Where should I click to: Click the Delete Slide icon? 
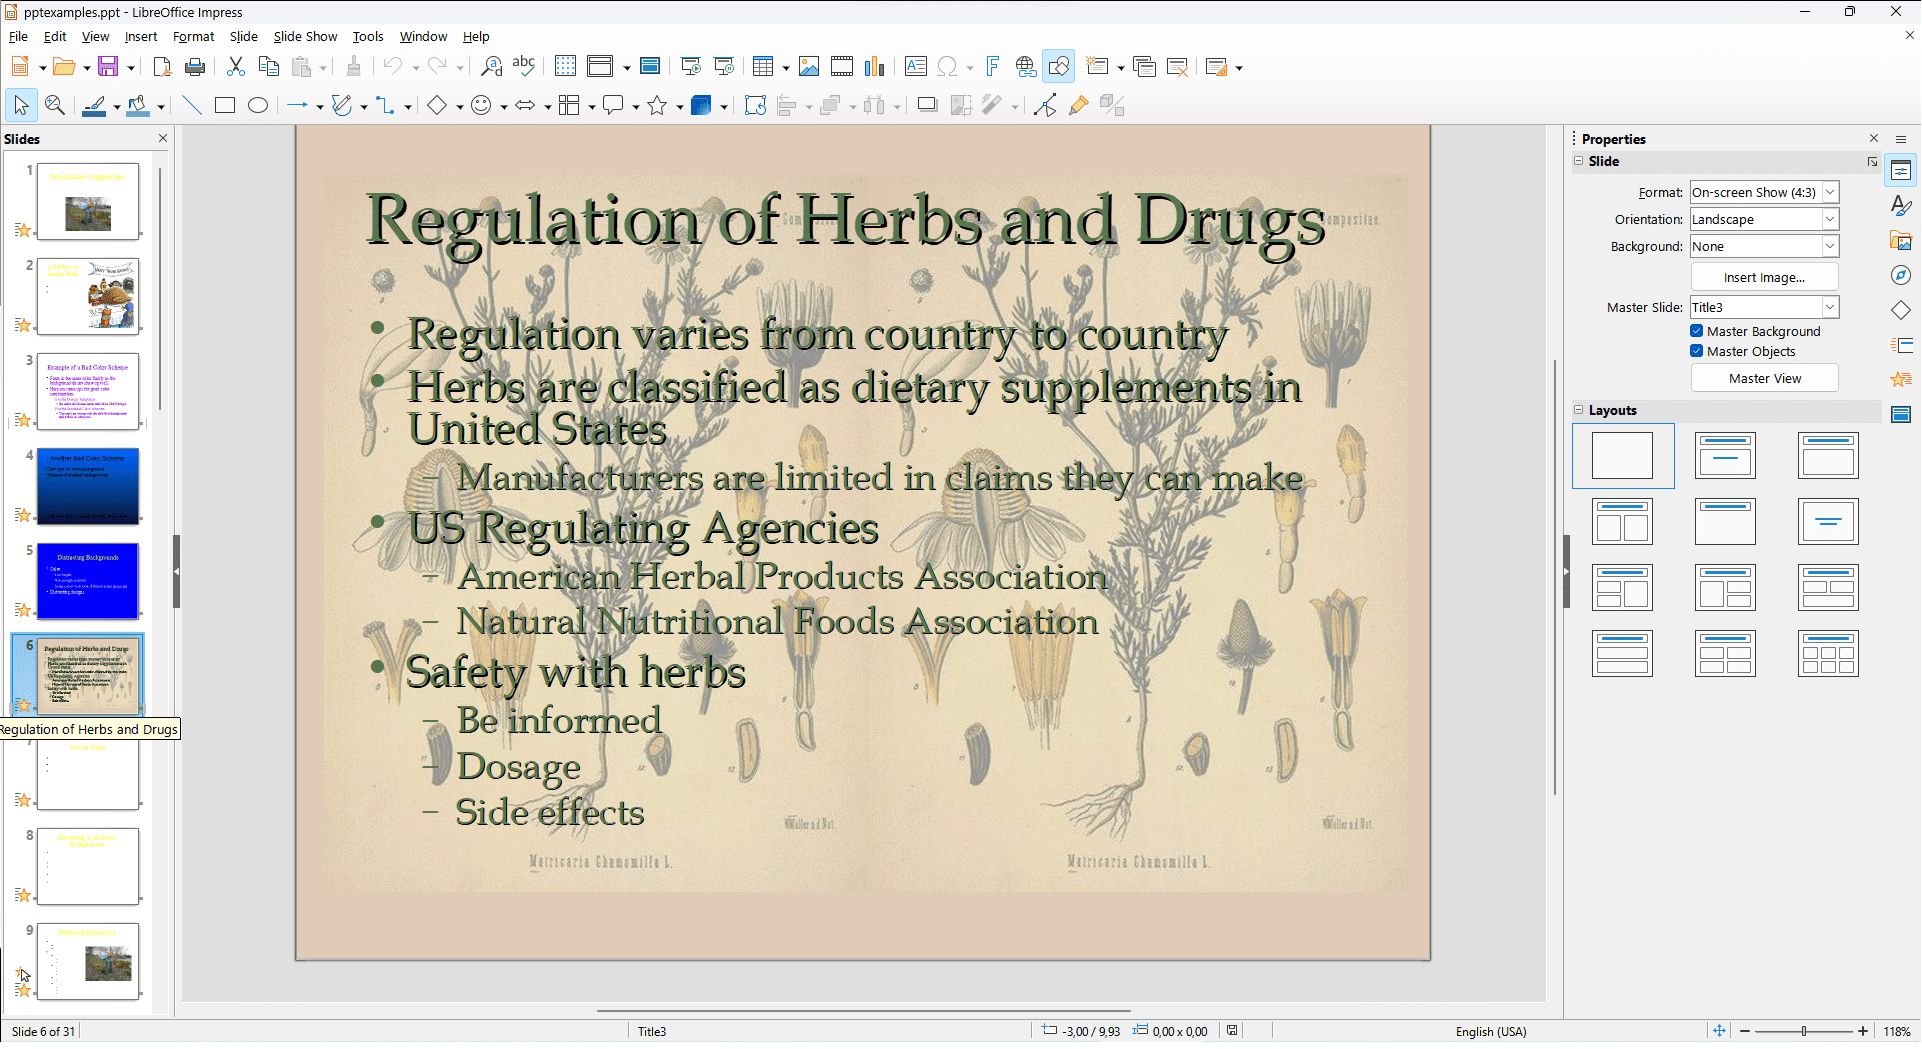pos(1178,67)
